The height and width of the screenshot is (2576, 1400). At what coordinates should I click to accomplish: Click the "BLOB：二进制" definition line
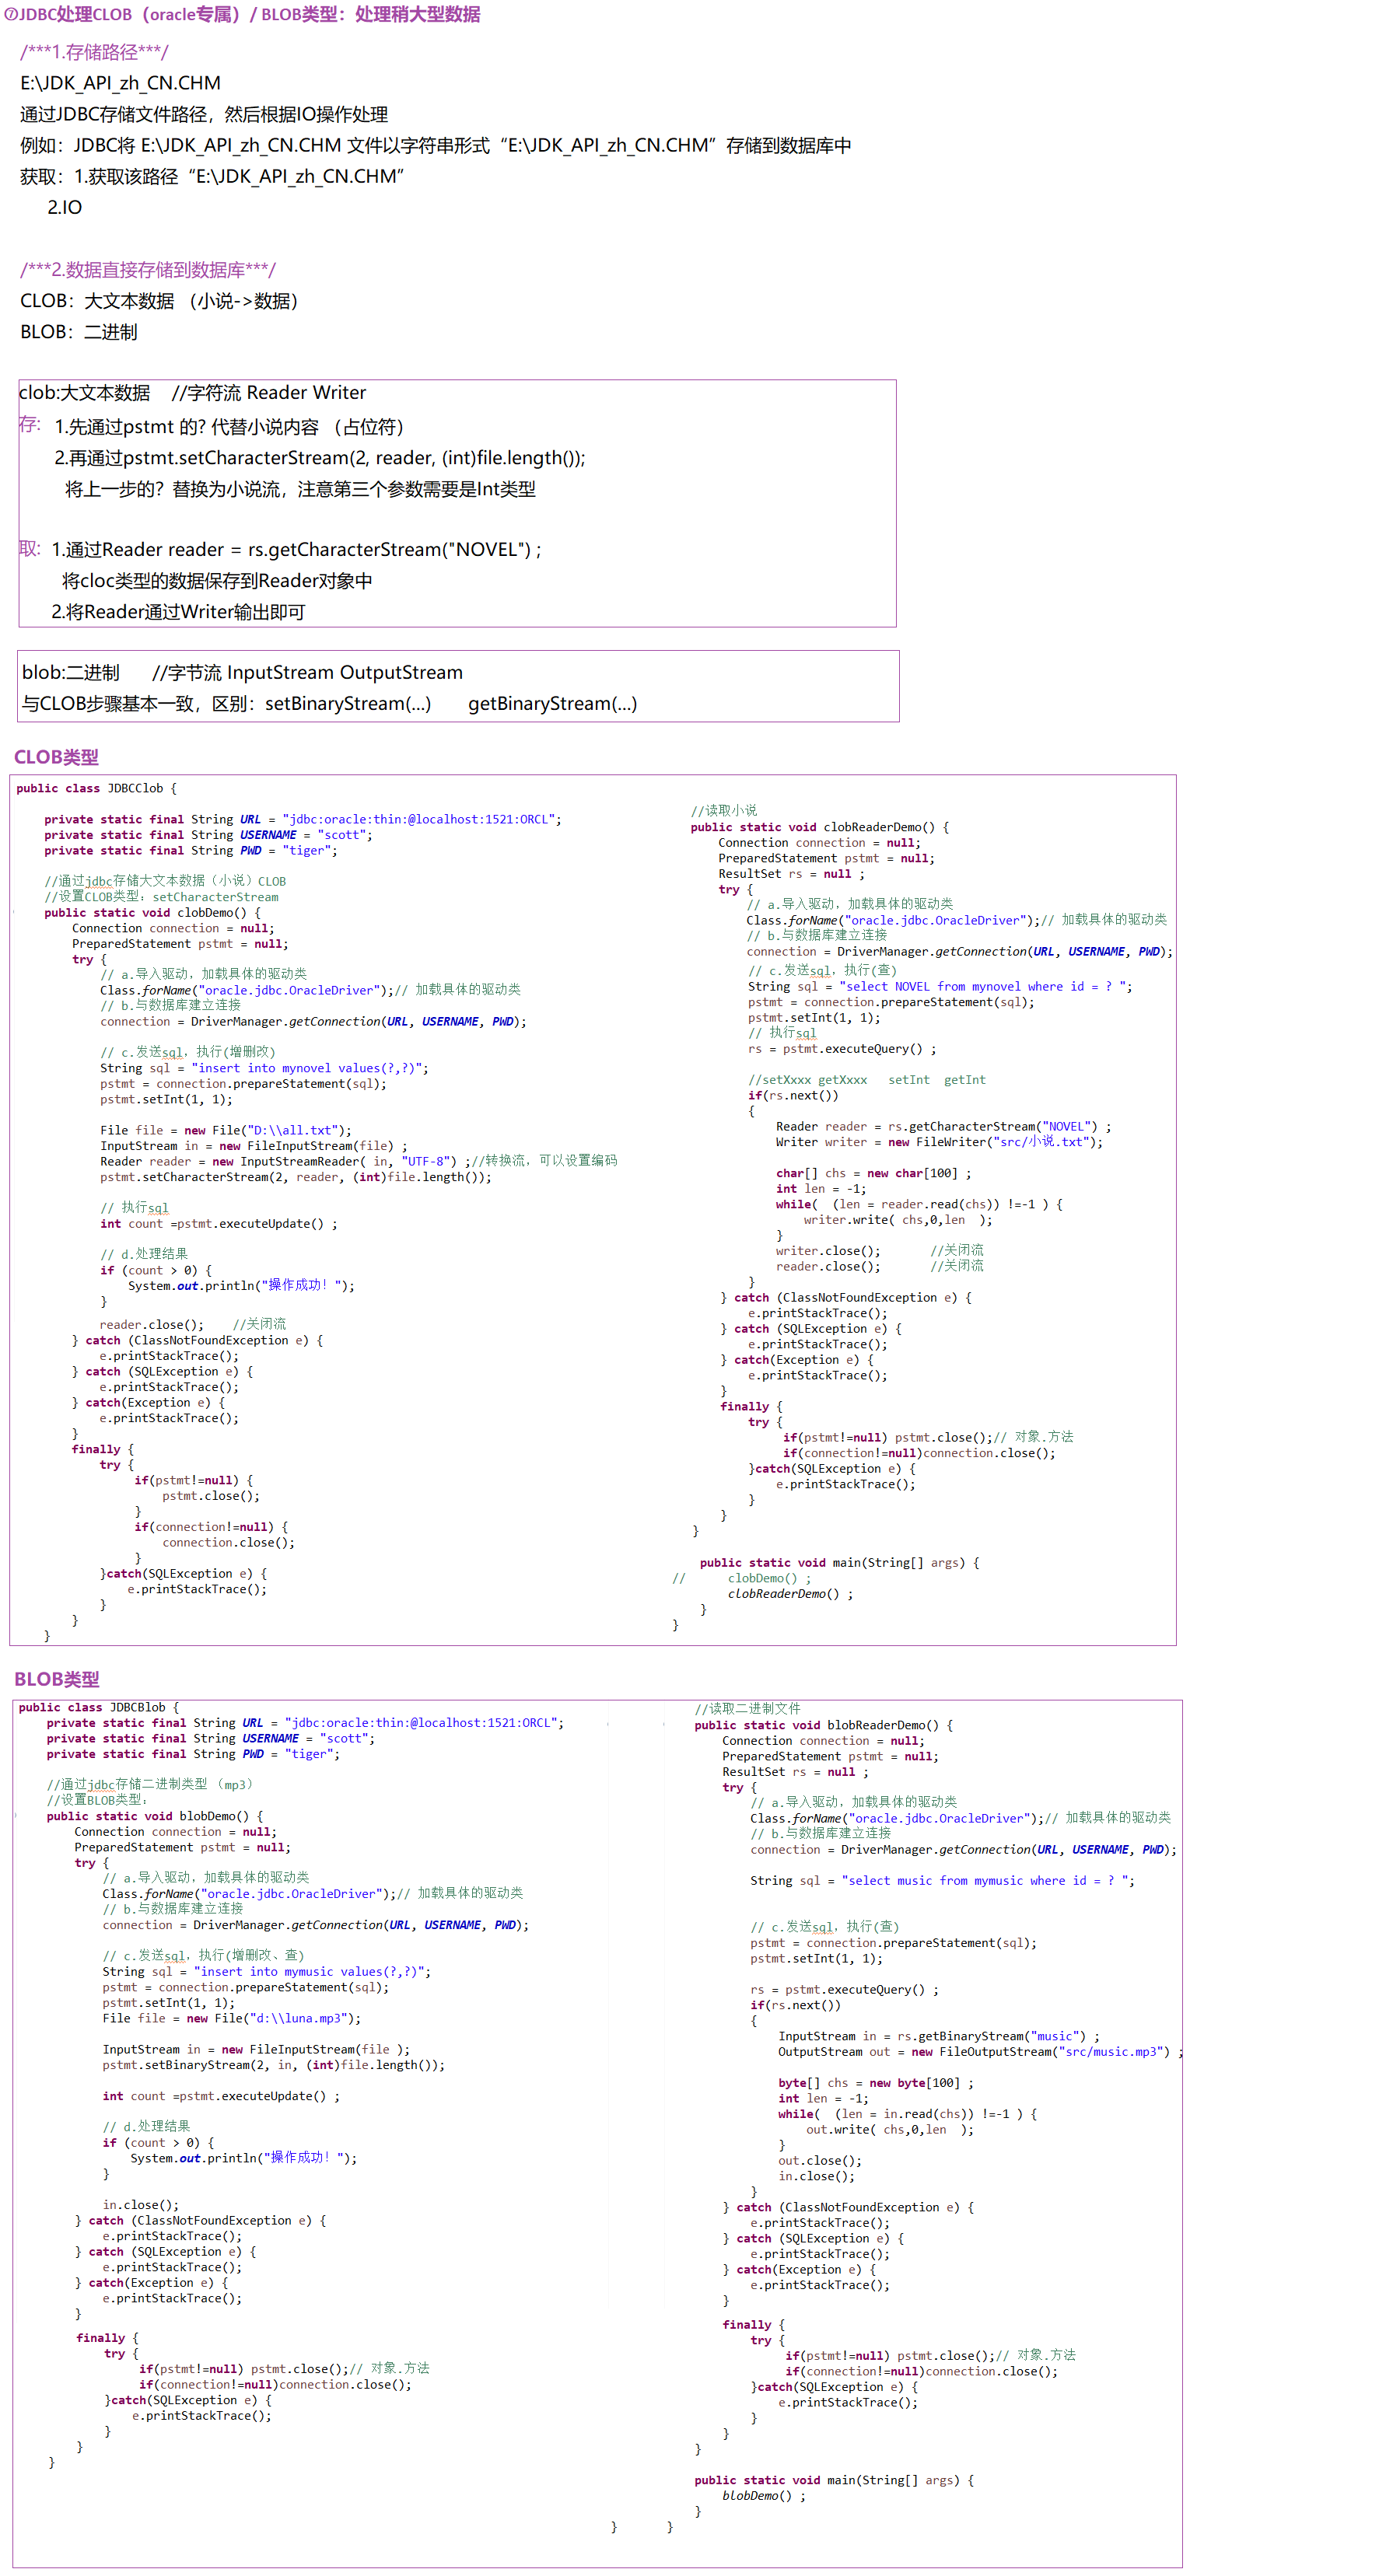pos(79,332)
